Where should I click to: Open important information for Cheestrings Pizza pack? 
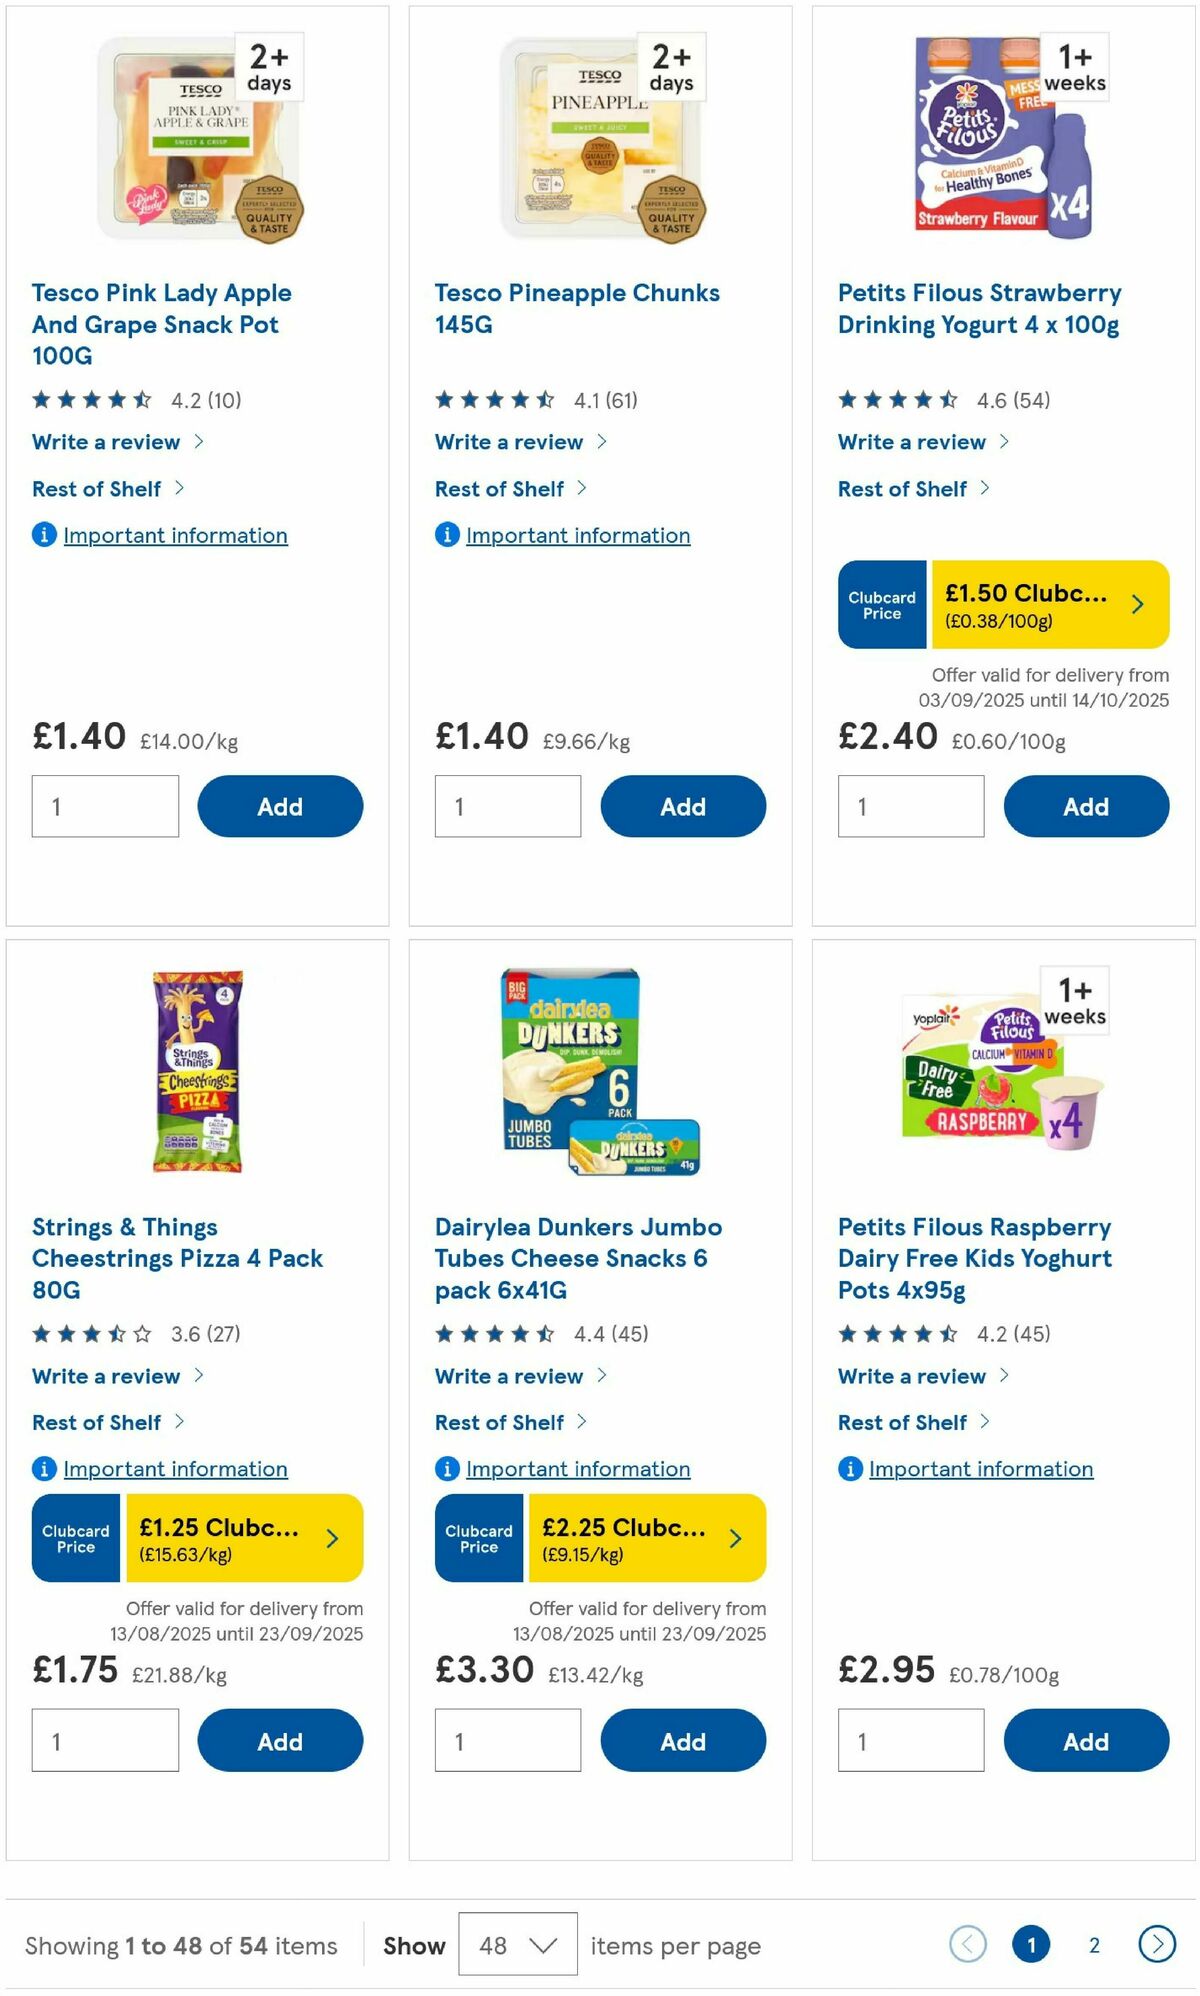click(x=42, y=1470)
